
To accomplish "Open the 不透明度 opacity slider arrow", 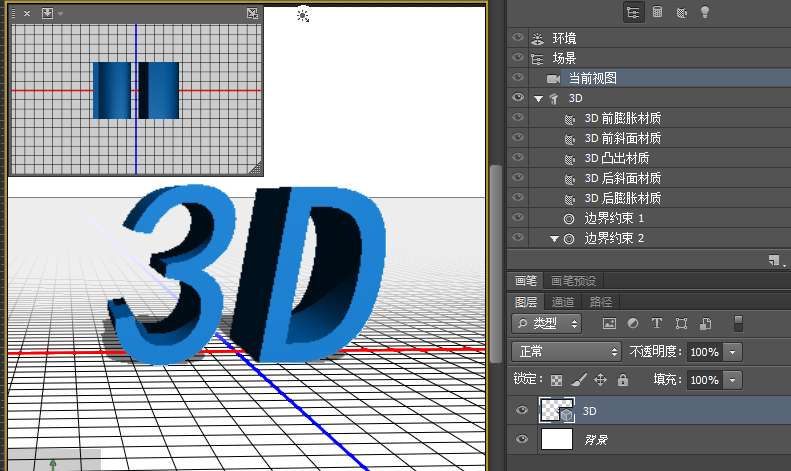I will point(733,352).
